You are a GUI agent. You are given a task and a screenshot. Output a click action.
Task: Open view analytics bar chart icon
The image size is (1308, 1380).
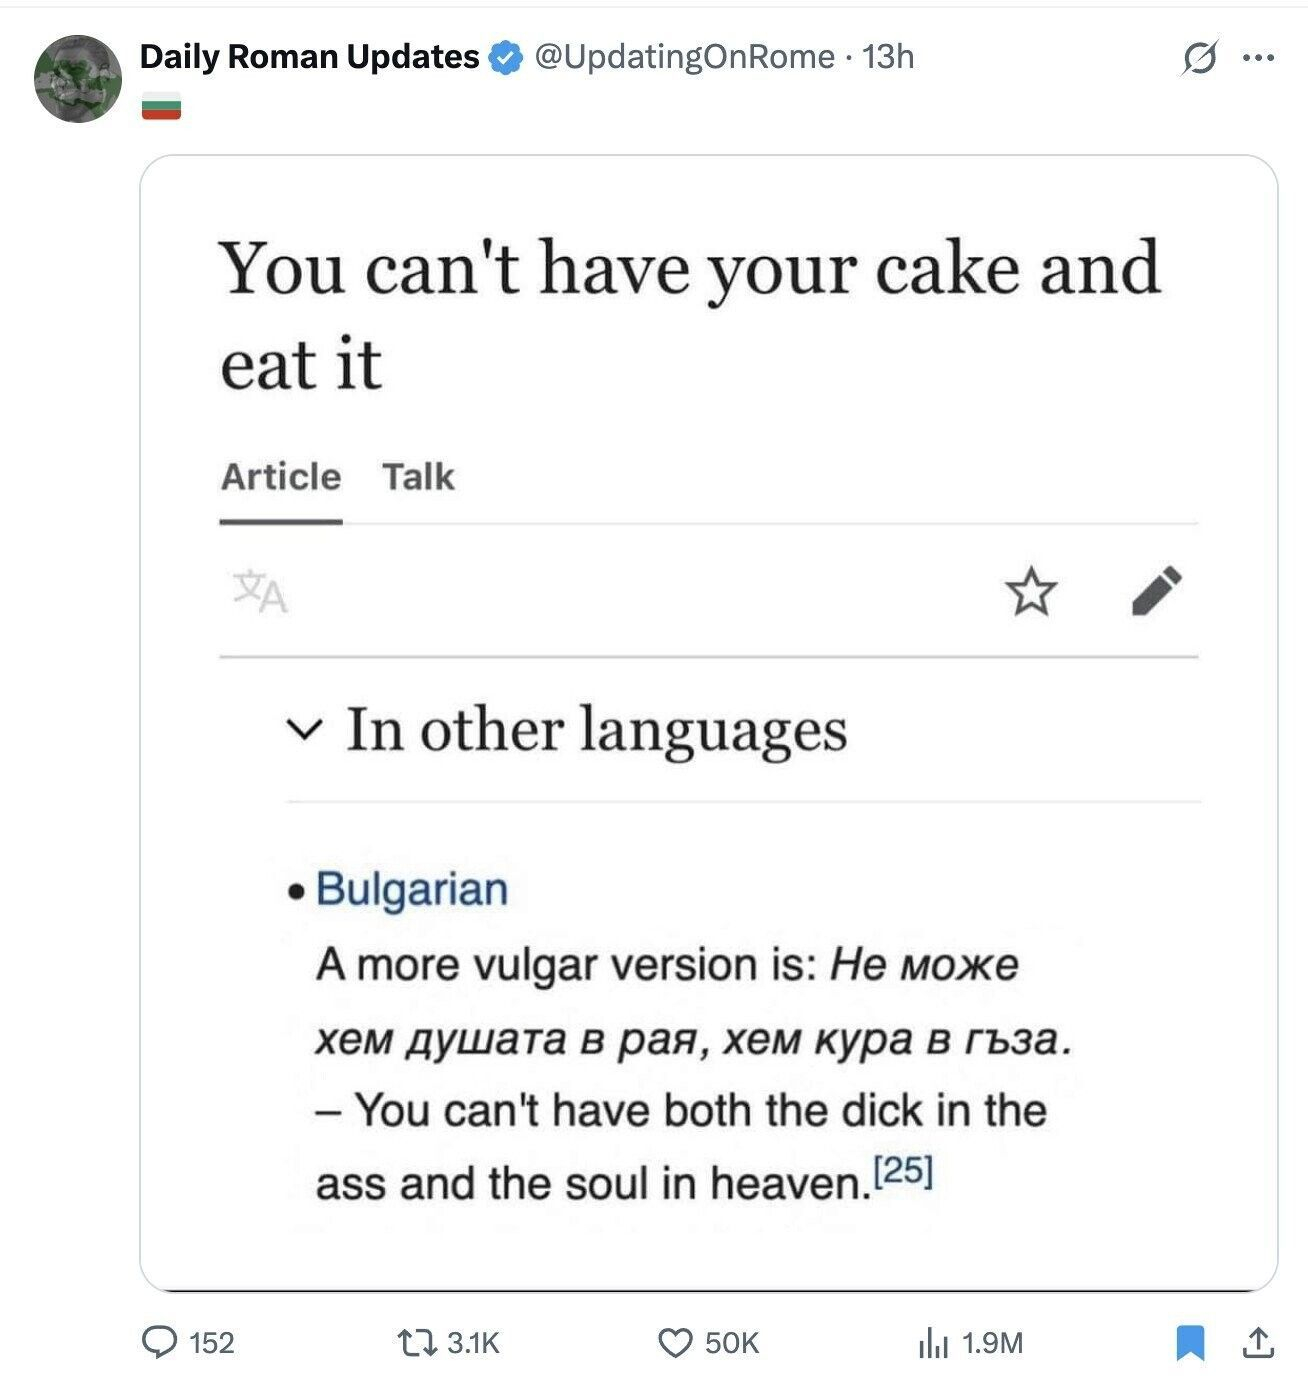[x=932, y=1342]
